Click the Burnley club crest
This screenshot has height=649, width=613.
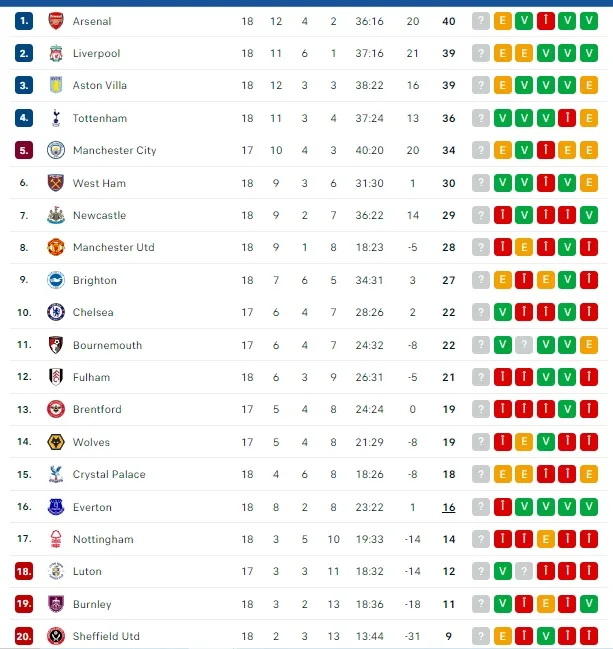click(x=55, y=604)
